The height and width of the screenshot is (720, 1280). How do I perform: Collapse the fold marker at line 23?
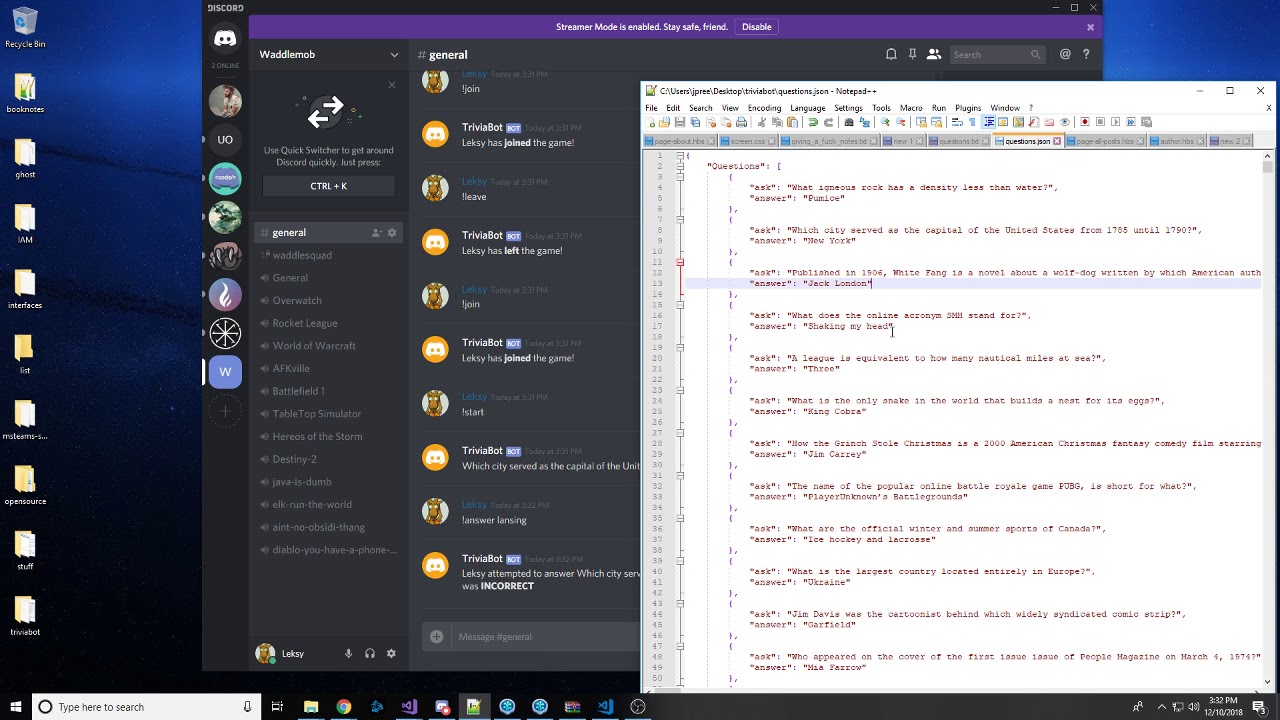tap(680, 390)
